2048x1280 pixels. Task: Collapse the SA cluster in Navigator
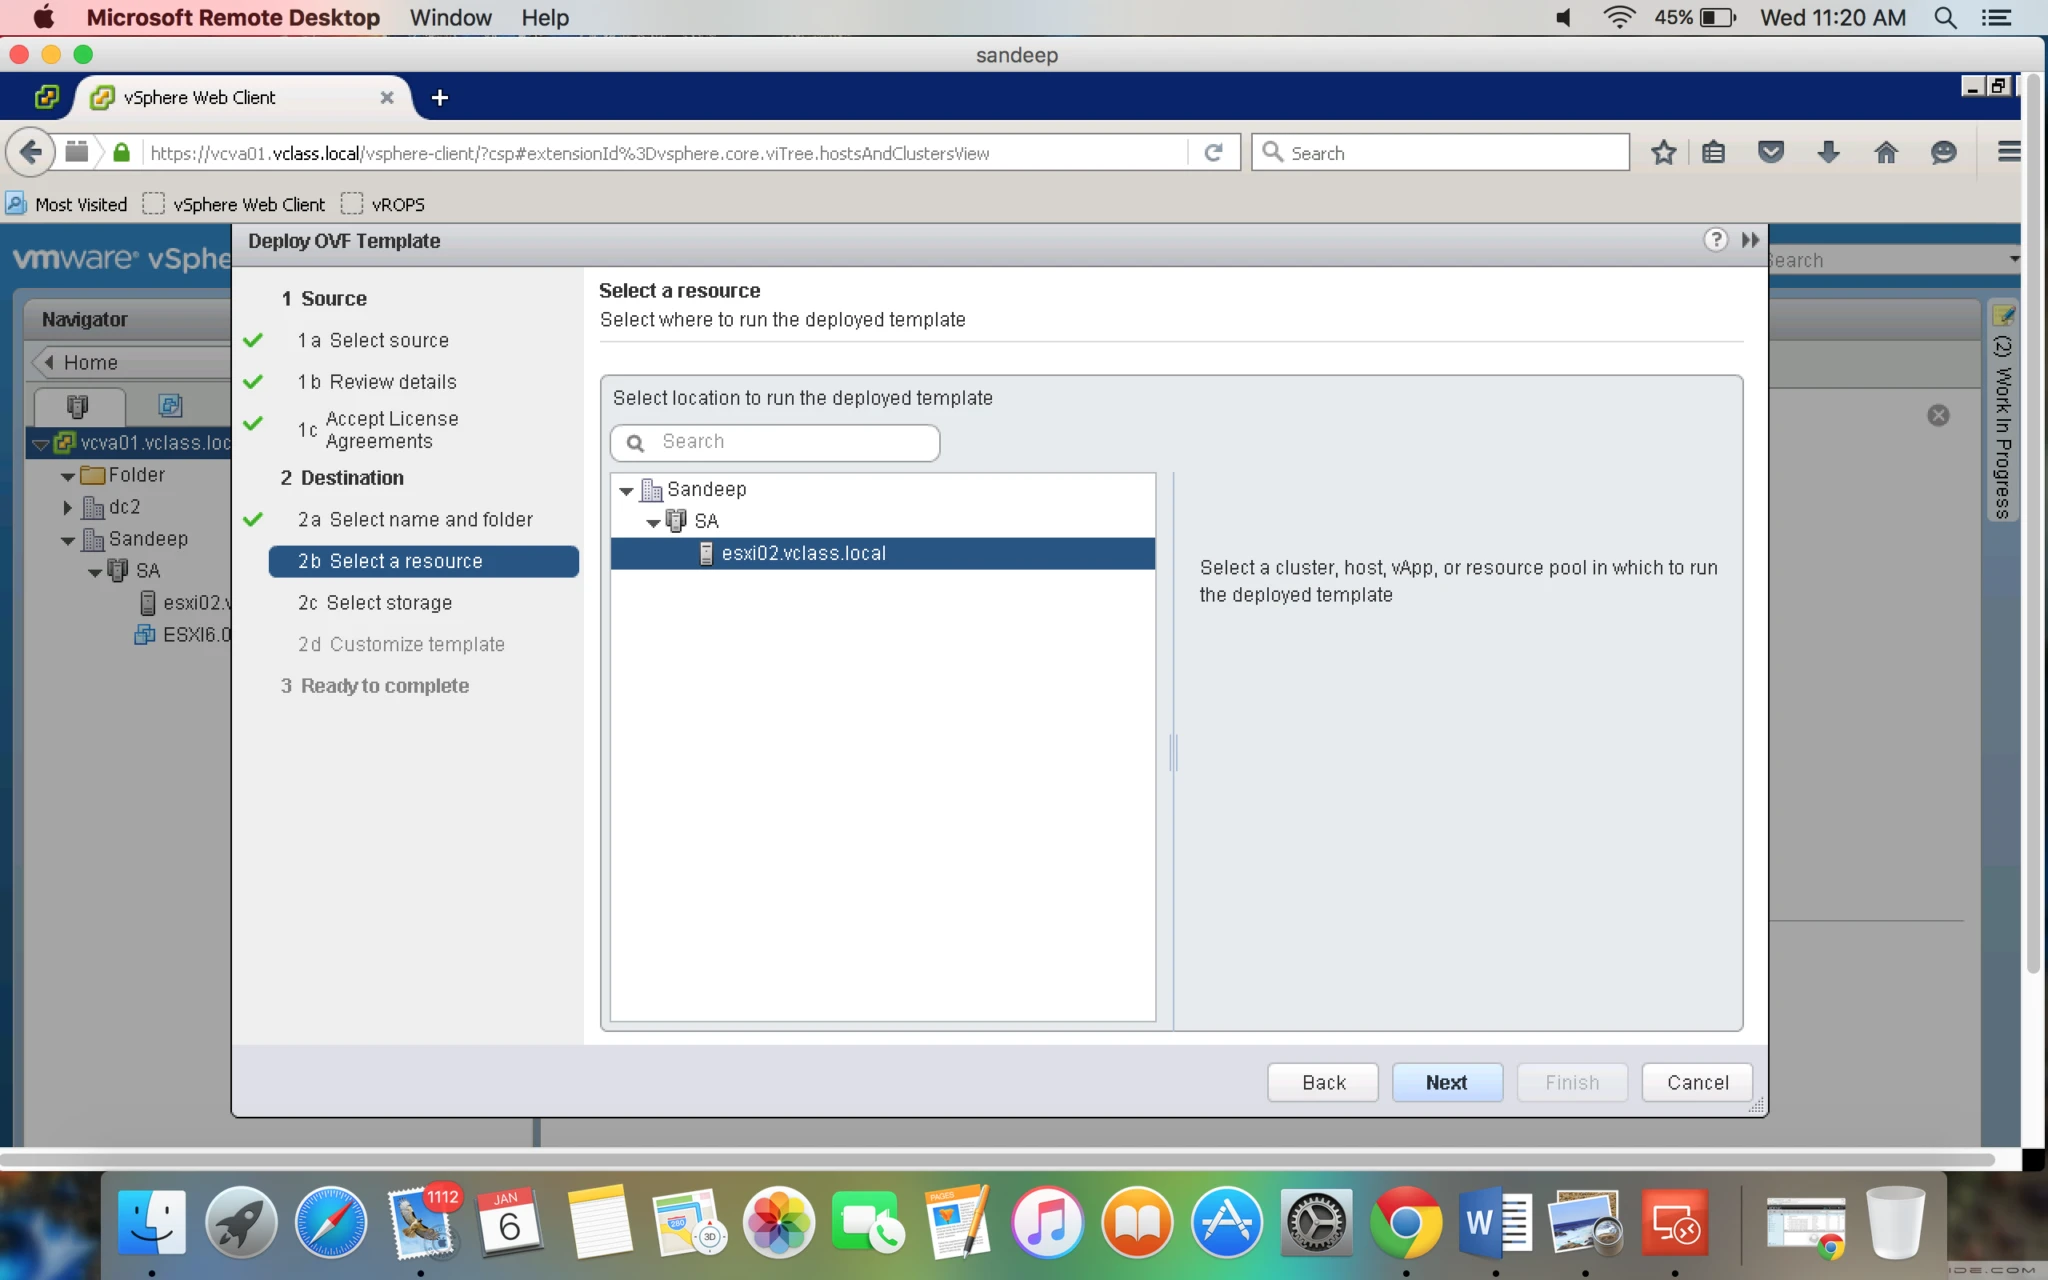(95, 573)
